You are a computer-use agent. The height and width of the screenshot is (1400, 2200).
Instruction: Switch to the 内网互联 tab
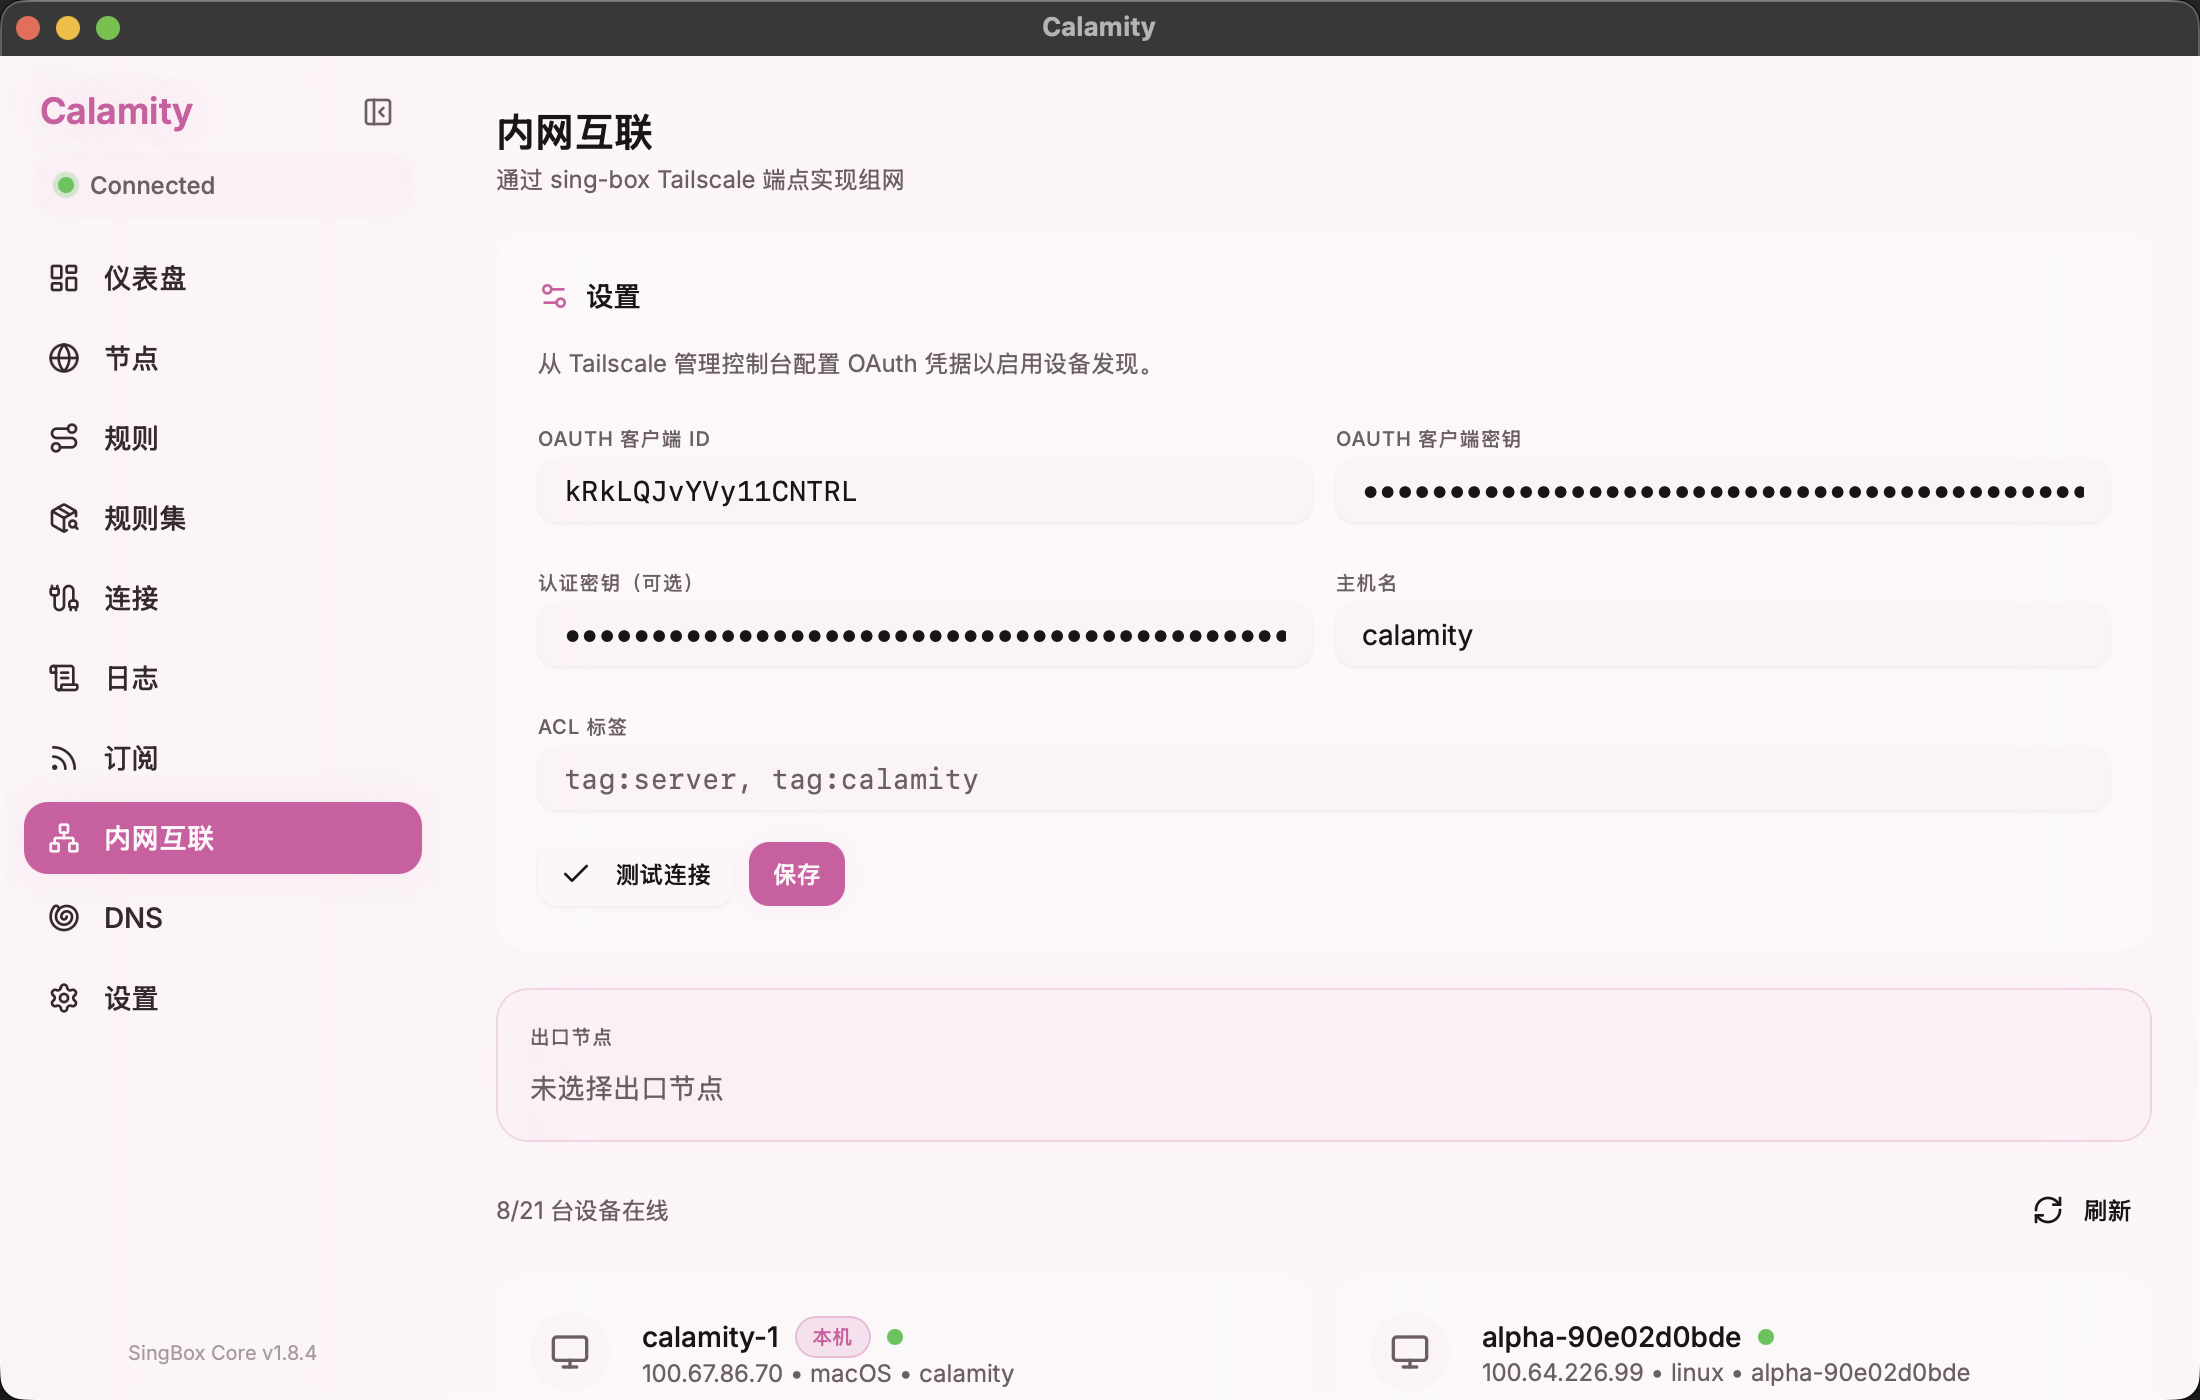coord(158,838)
